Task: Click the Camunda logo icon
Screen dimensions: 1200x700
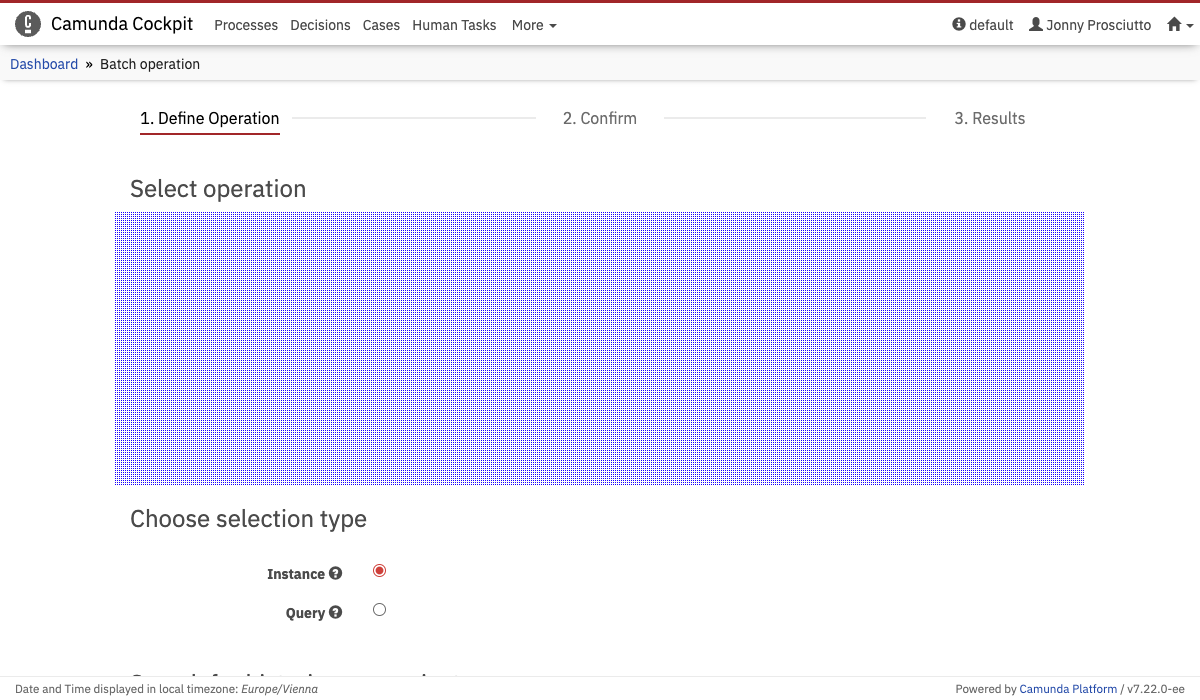Action: tap(28, 25)
